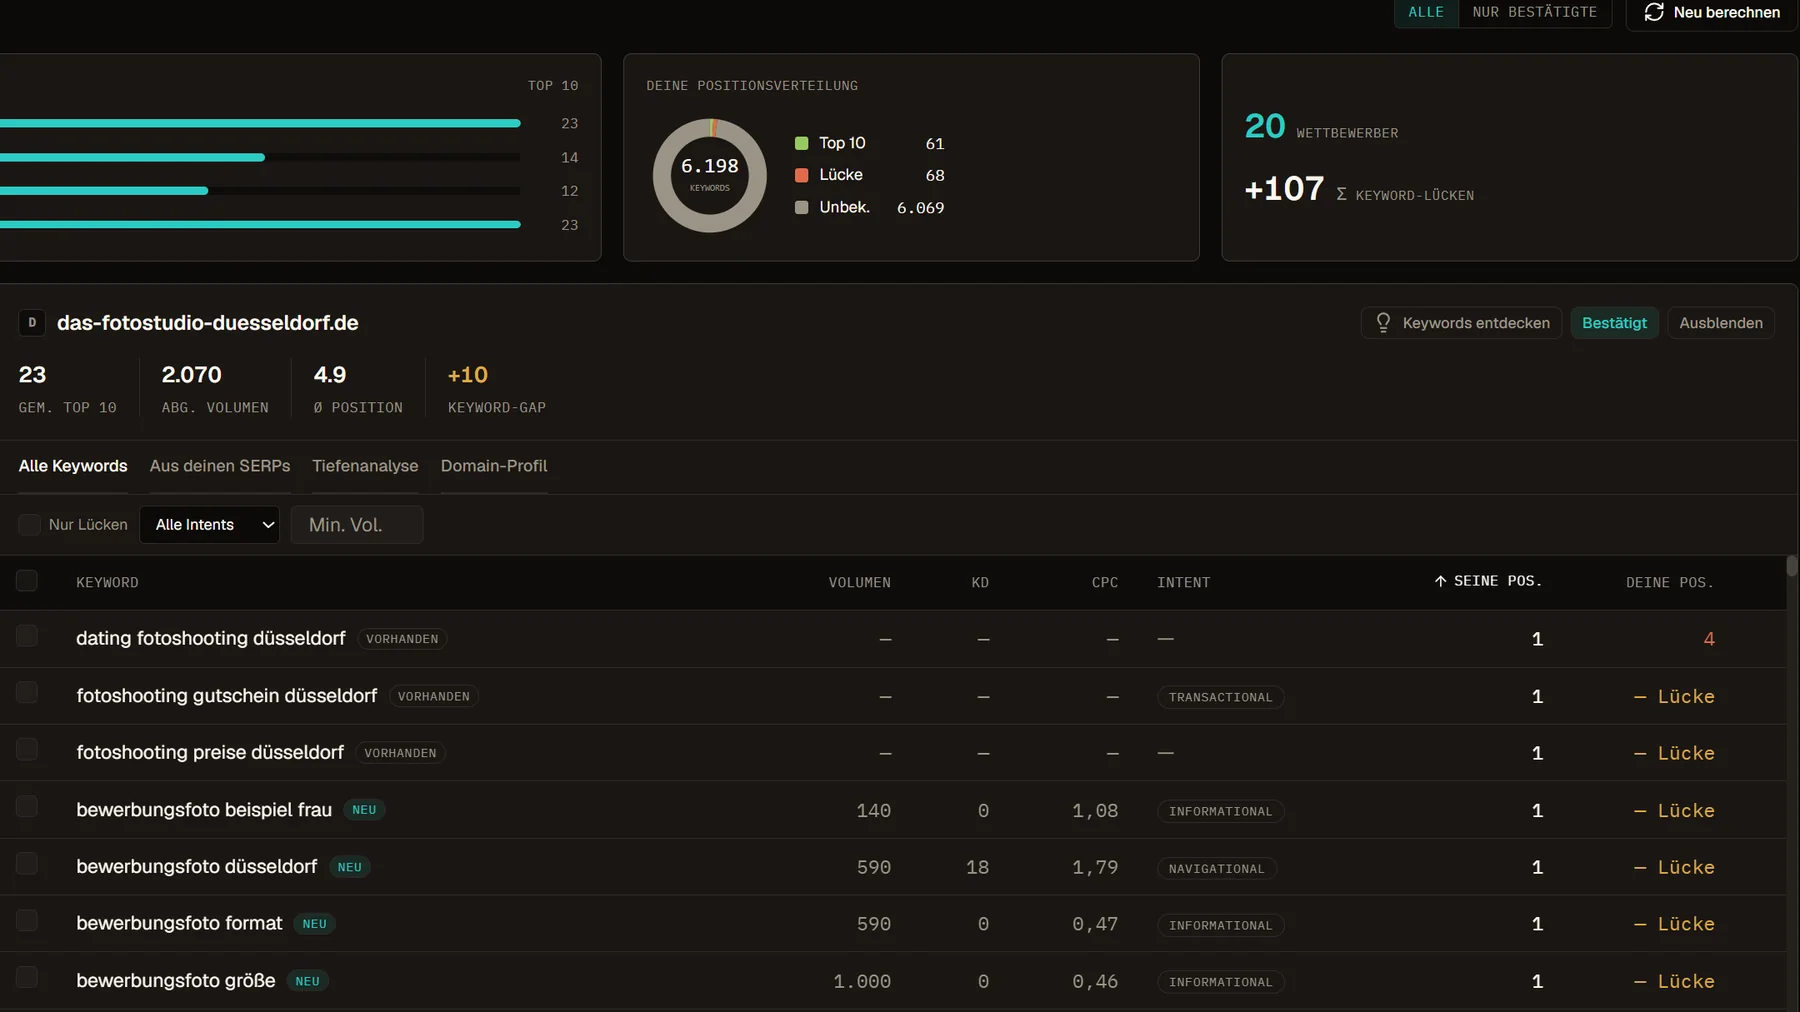Click the VORHANDEN badge on dating fotoshooting düsseldorf

point(402,639)
